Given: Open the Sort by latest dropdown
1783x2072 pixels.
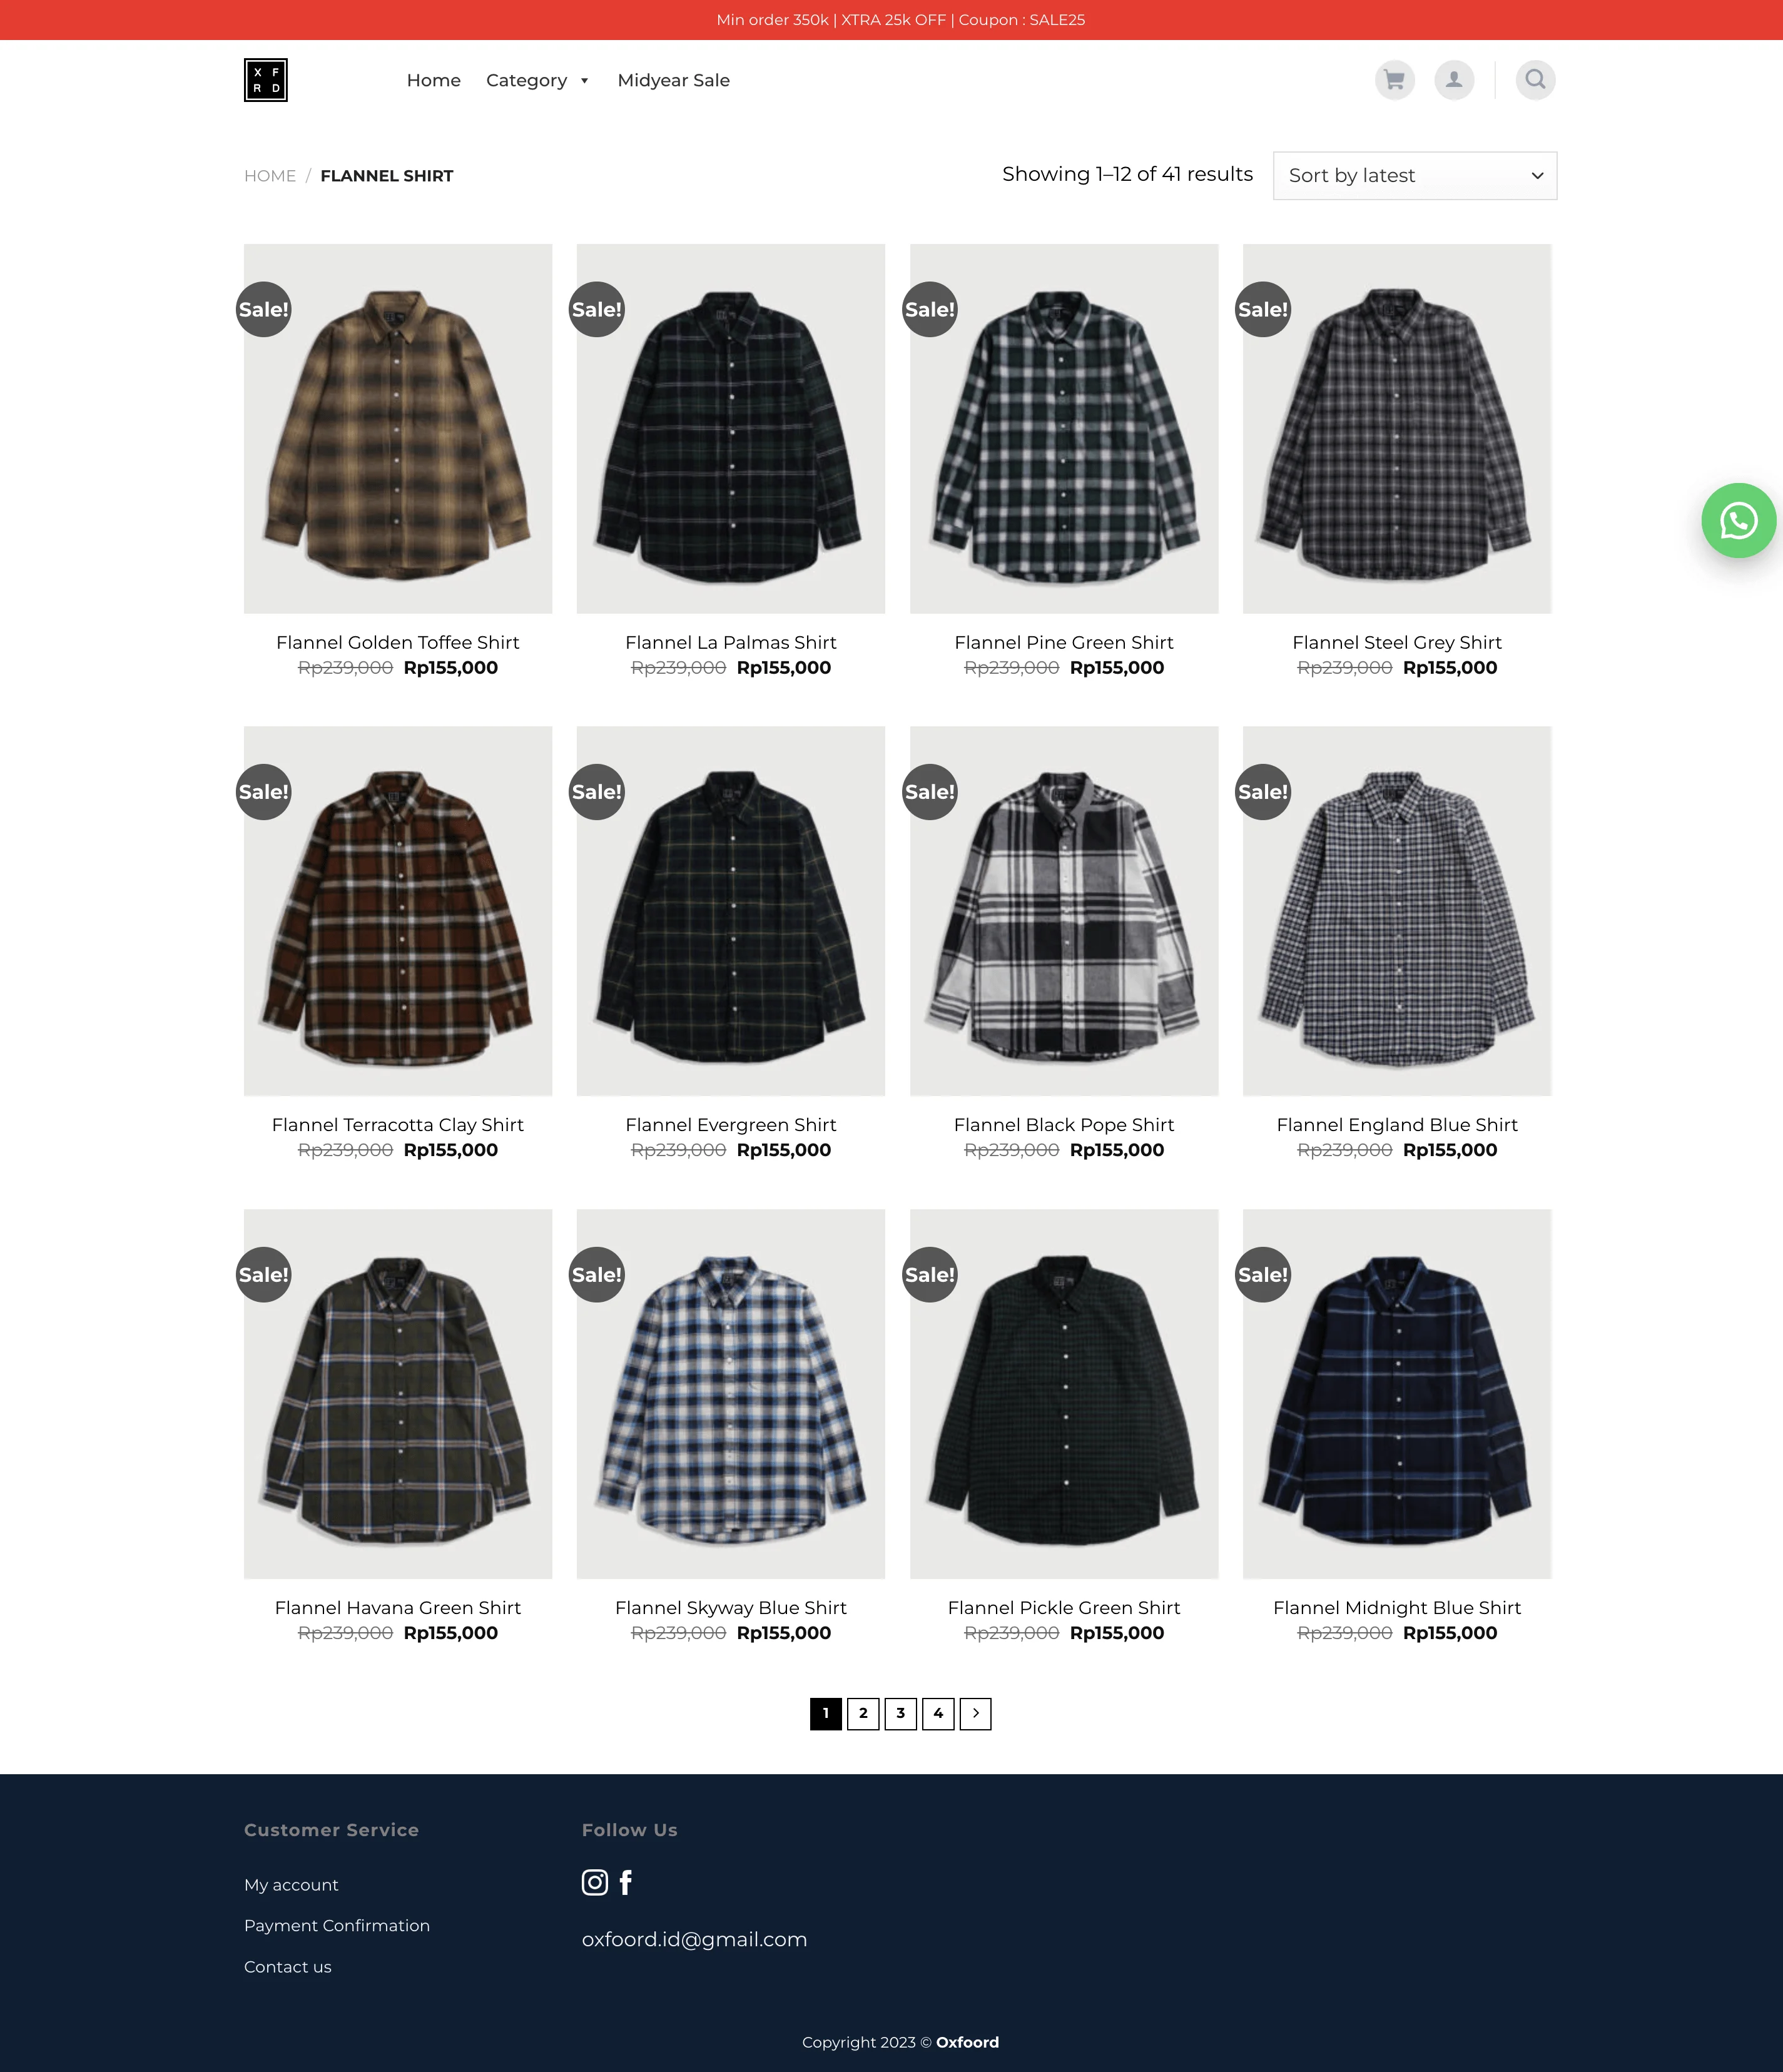Looking at the screenshot, I should click(1414, 176).
